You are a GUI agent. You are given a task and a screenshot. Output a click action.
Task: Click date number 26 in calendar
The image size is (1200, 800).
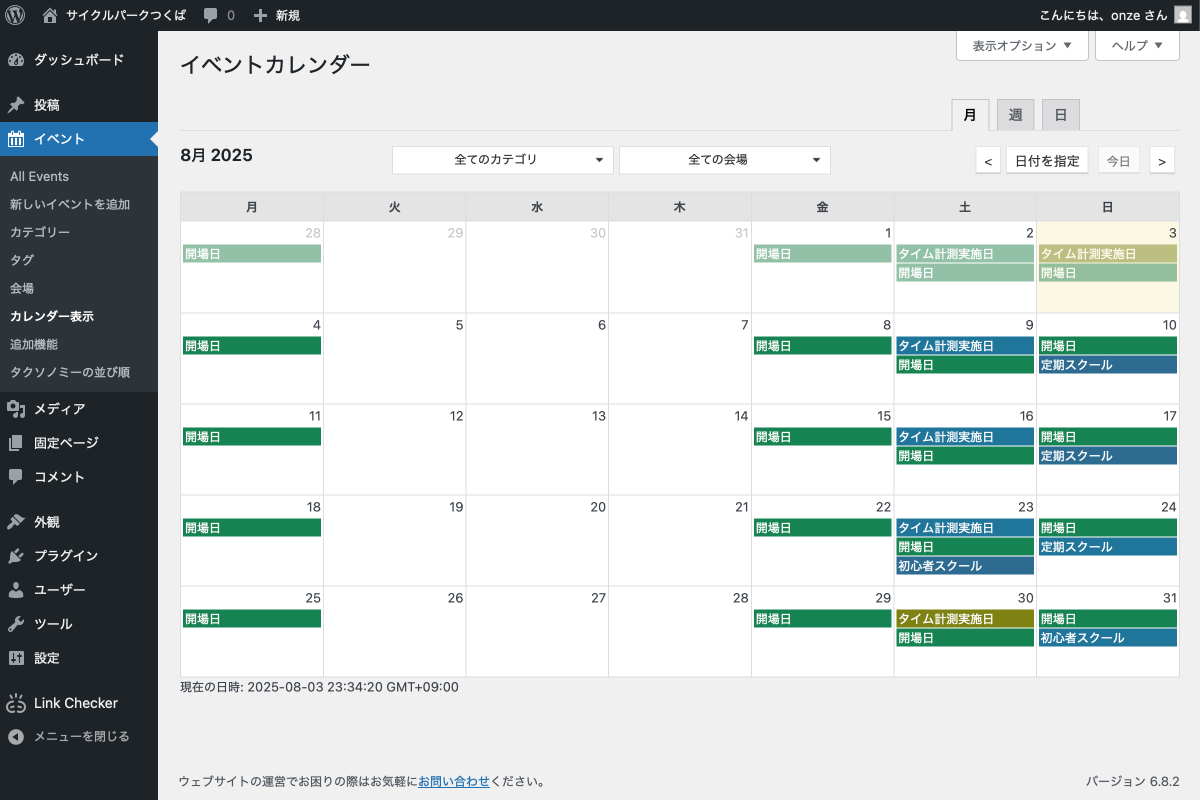[x=455, y=598]
